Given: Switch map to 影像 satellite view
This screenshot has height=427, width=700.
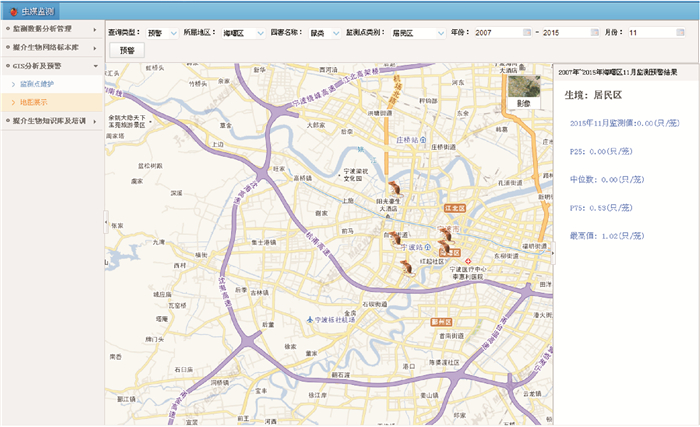Looking at the screenshot, I should pyautogui.click(x=524, y=89).
